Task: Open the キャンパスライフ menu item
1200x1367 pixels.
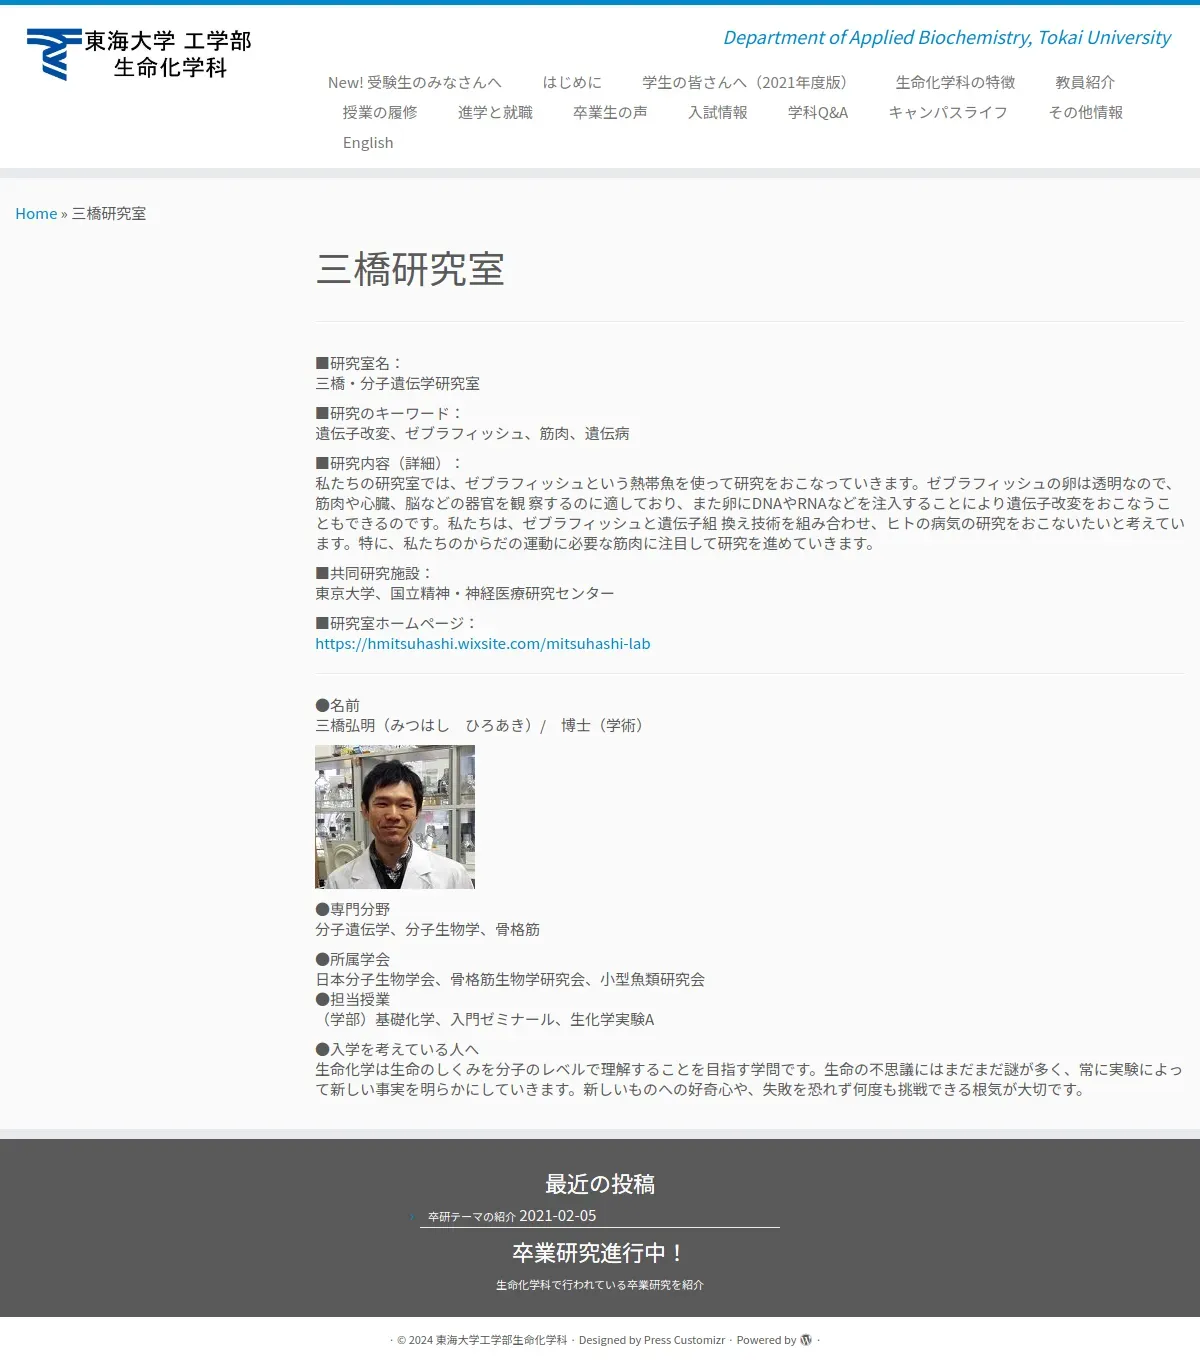Action: [x=948, y=113]
